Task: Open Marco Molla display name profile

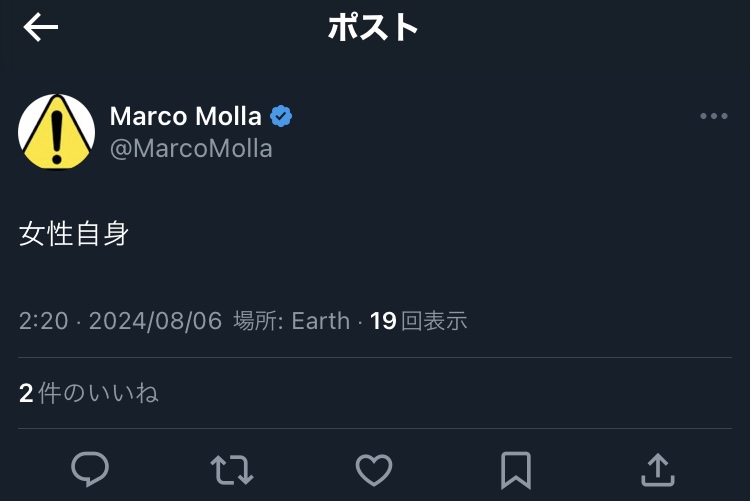Action: [x=185, y=116]
